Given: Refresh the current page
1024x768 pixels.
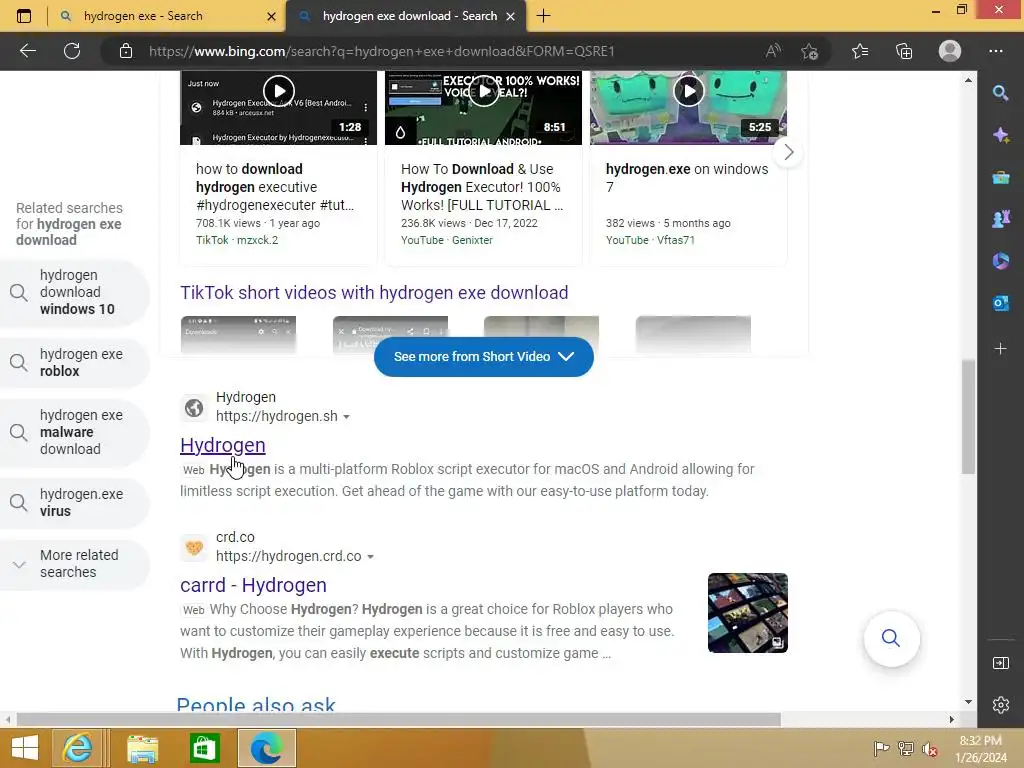Looking at the screenshot, I should click(72, 51).
